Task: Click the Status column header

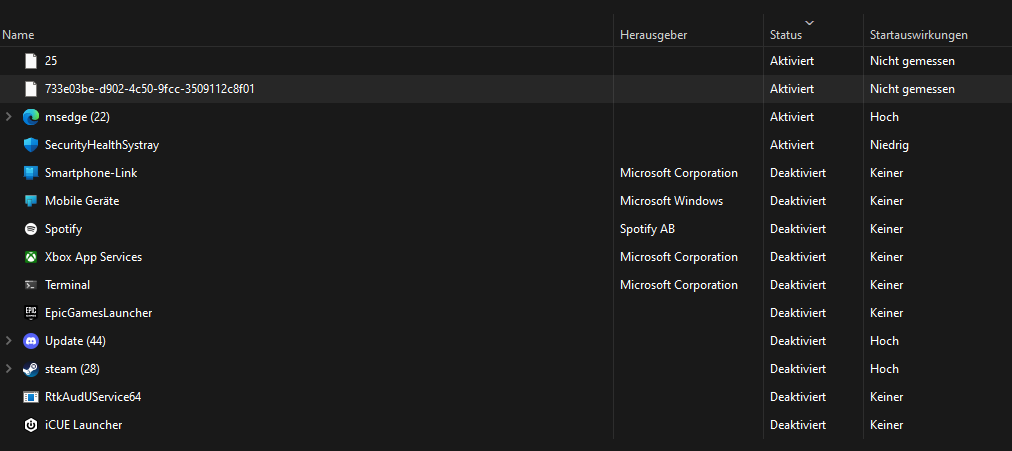Action: (x=786, y=35)
